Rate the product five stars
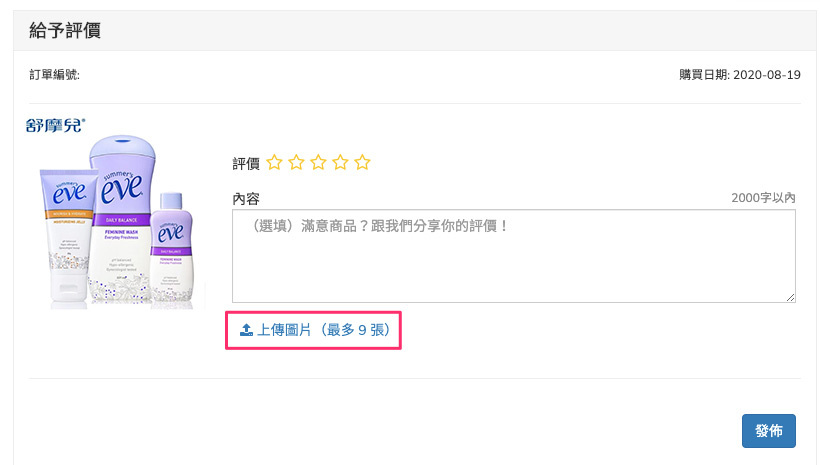The height and width of the screenshot is (465, 820). (362, 162)
